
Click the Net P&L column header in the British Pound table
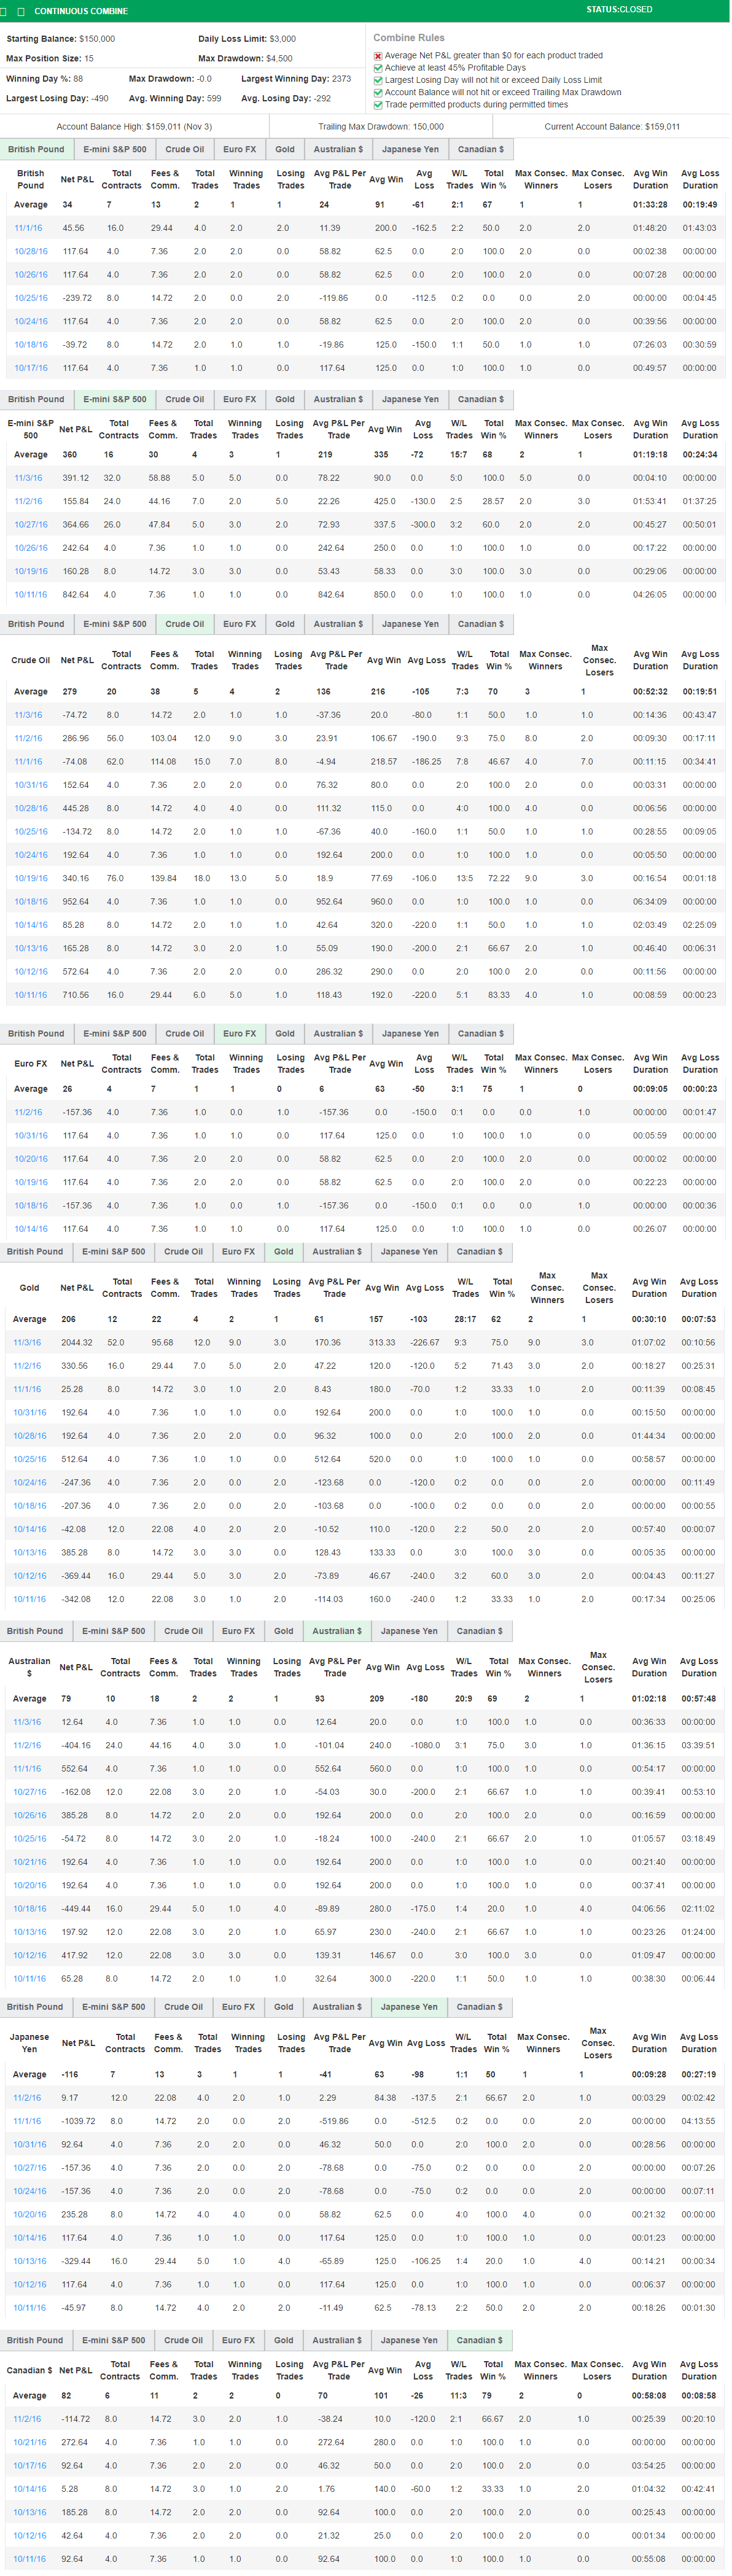pos(77,180)
